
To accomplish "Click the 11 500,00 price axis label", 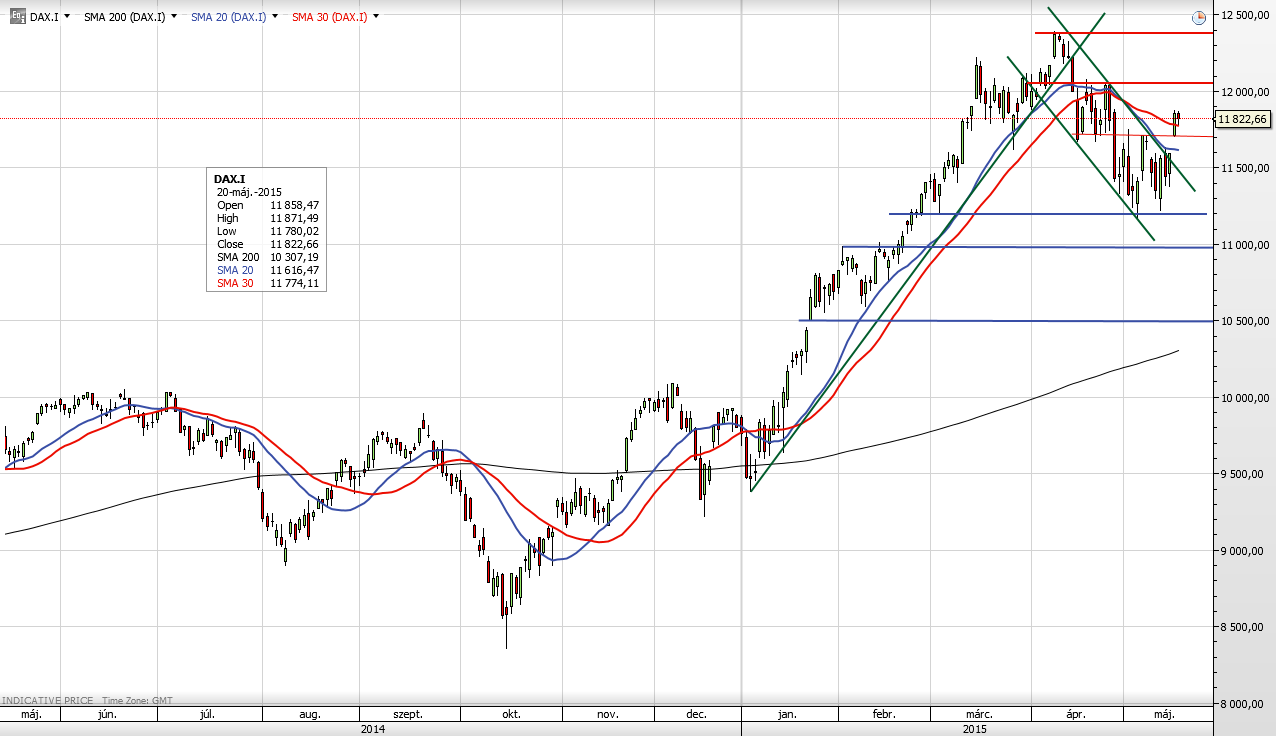I will tap(1246, 168).
